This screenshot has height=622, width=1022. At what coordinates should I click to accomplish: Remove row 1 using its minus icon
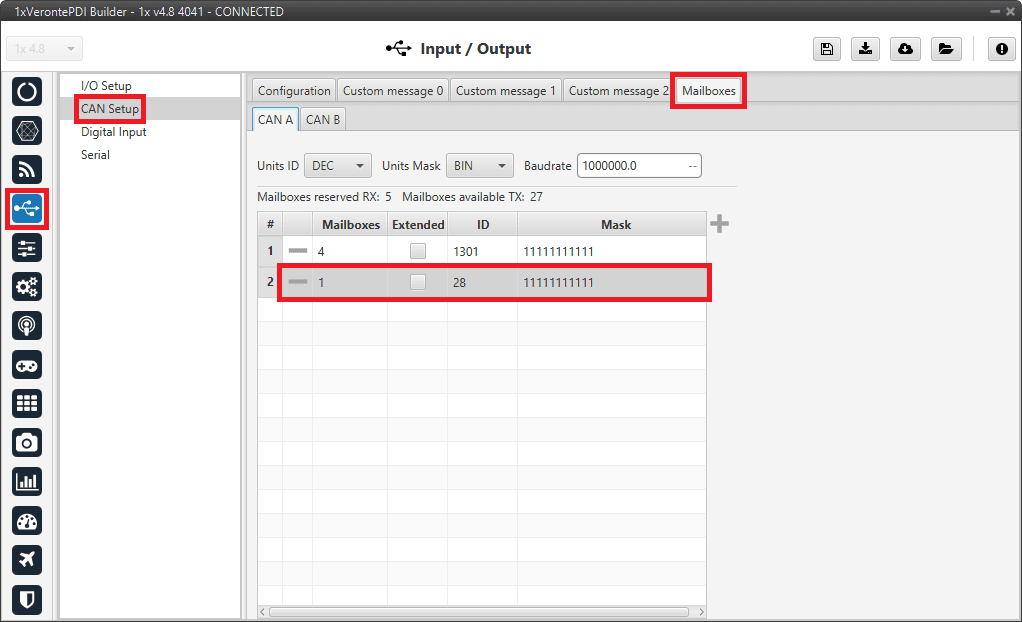(298, 251)
